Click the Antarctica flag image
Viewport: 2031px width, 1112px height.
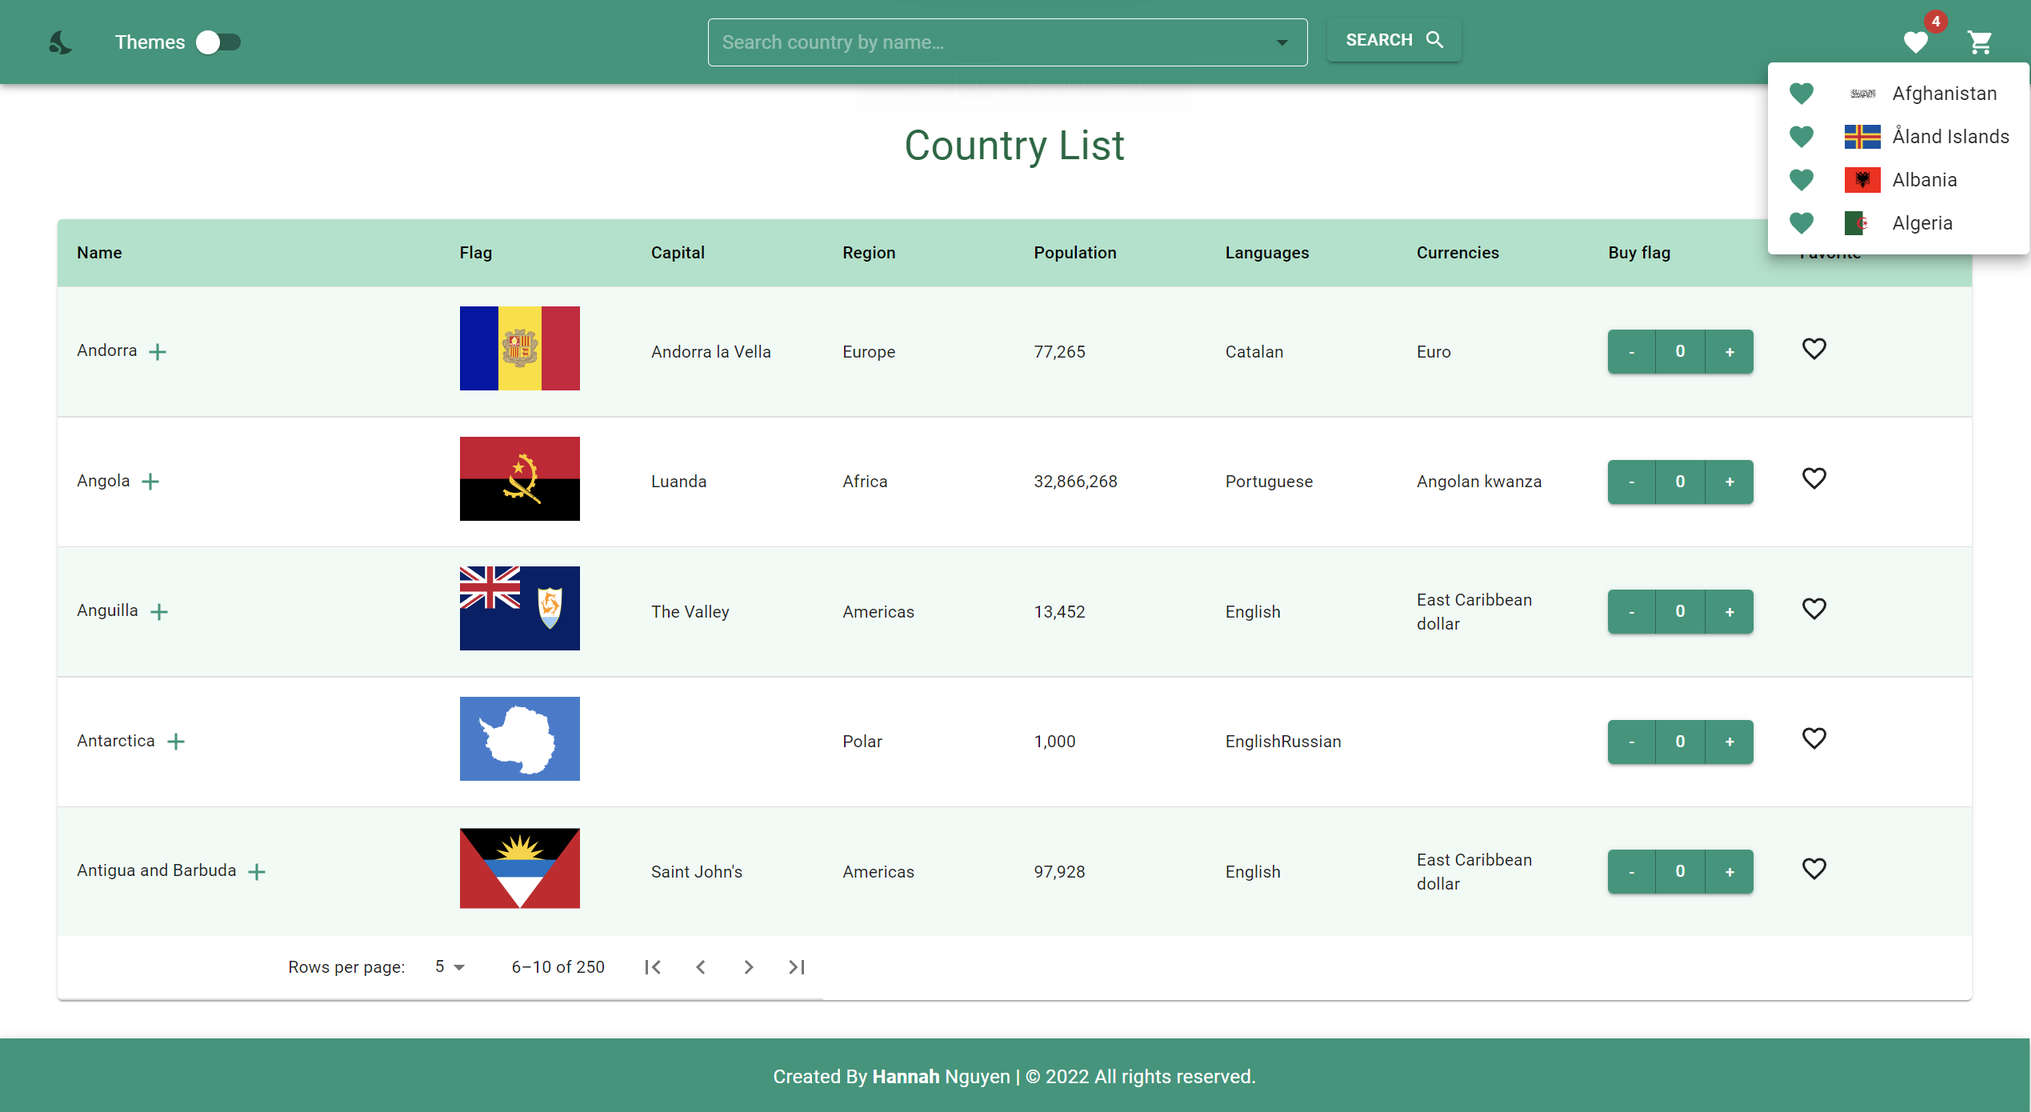click(x=519, y=739)
